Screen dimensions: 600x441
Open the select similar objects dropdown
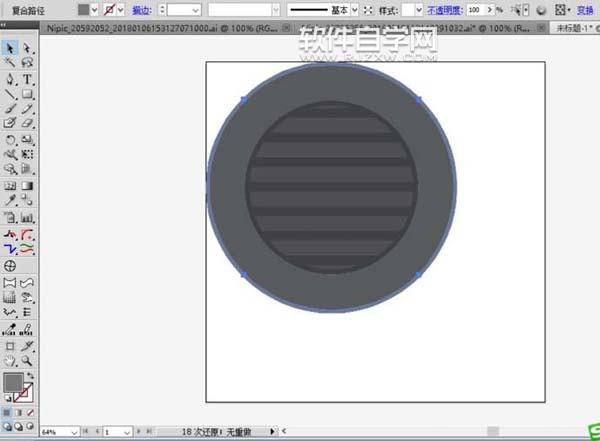click(526, 10)
